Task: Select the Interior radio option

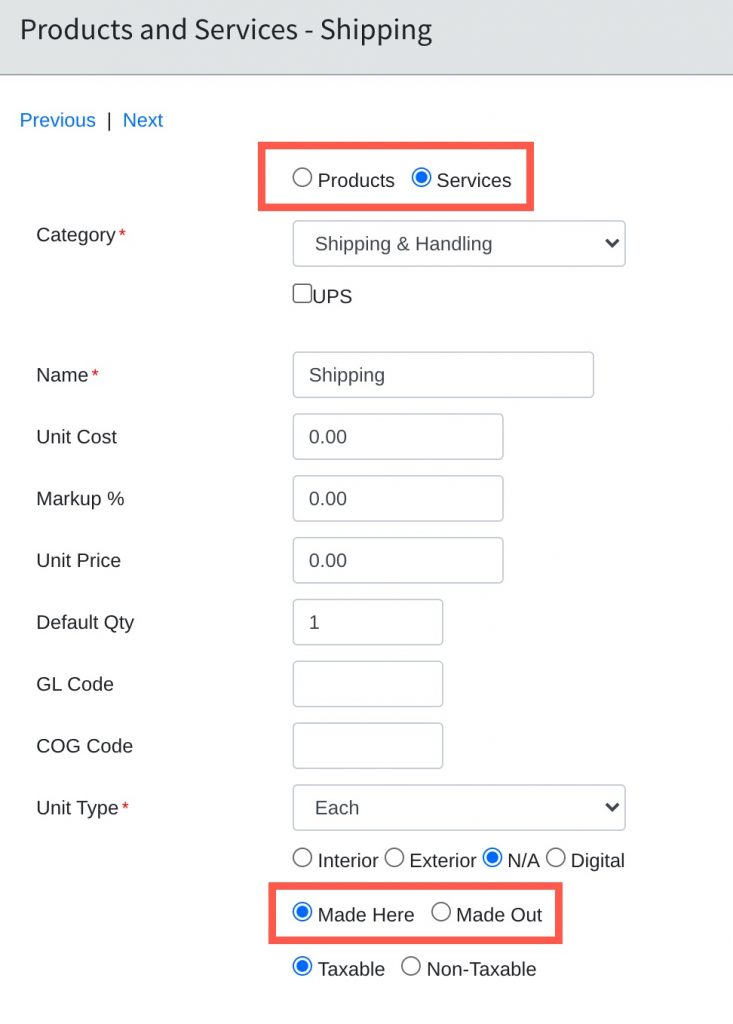Action: tap(302, 857)
